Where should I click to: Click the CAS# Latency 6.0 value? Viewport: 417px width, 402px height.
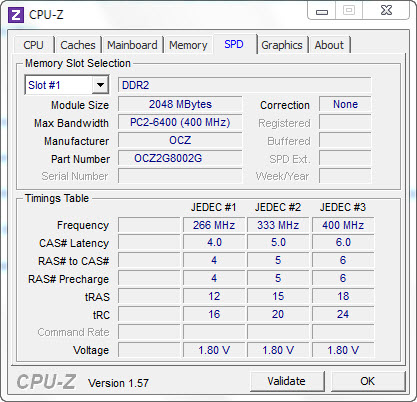[x=343, y=242]
